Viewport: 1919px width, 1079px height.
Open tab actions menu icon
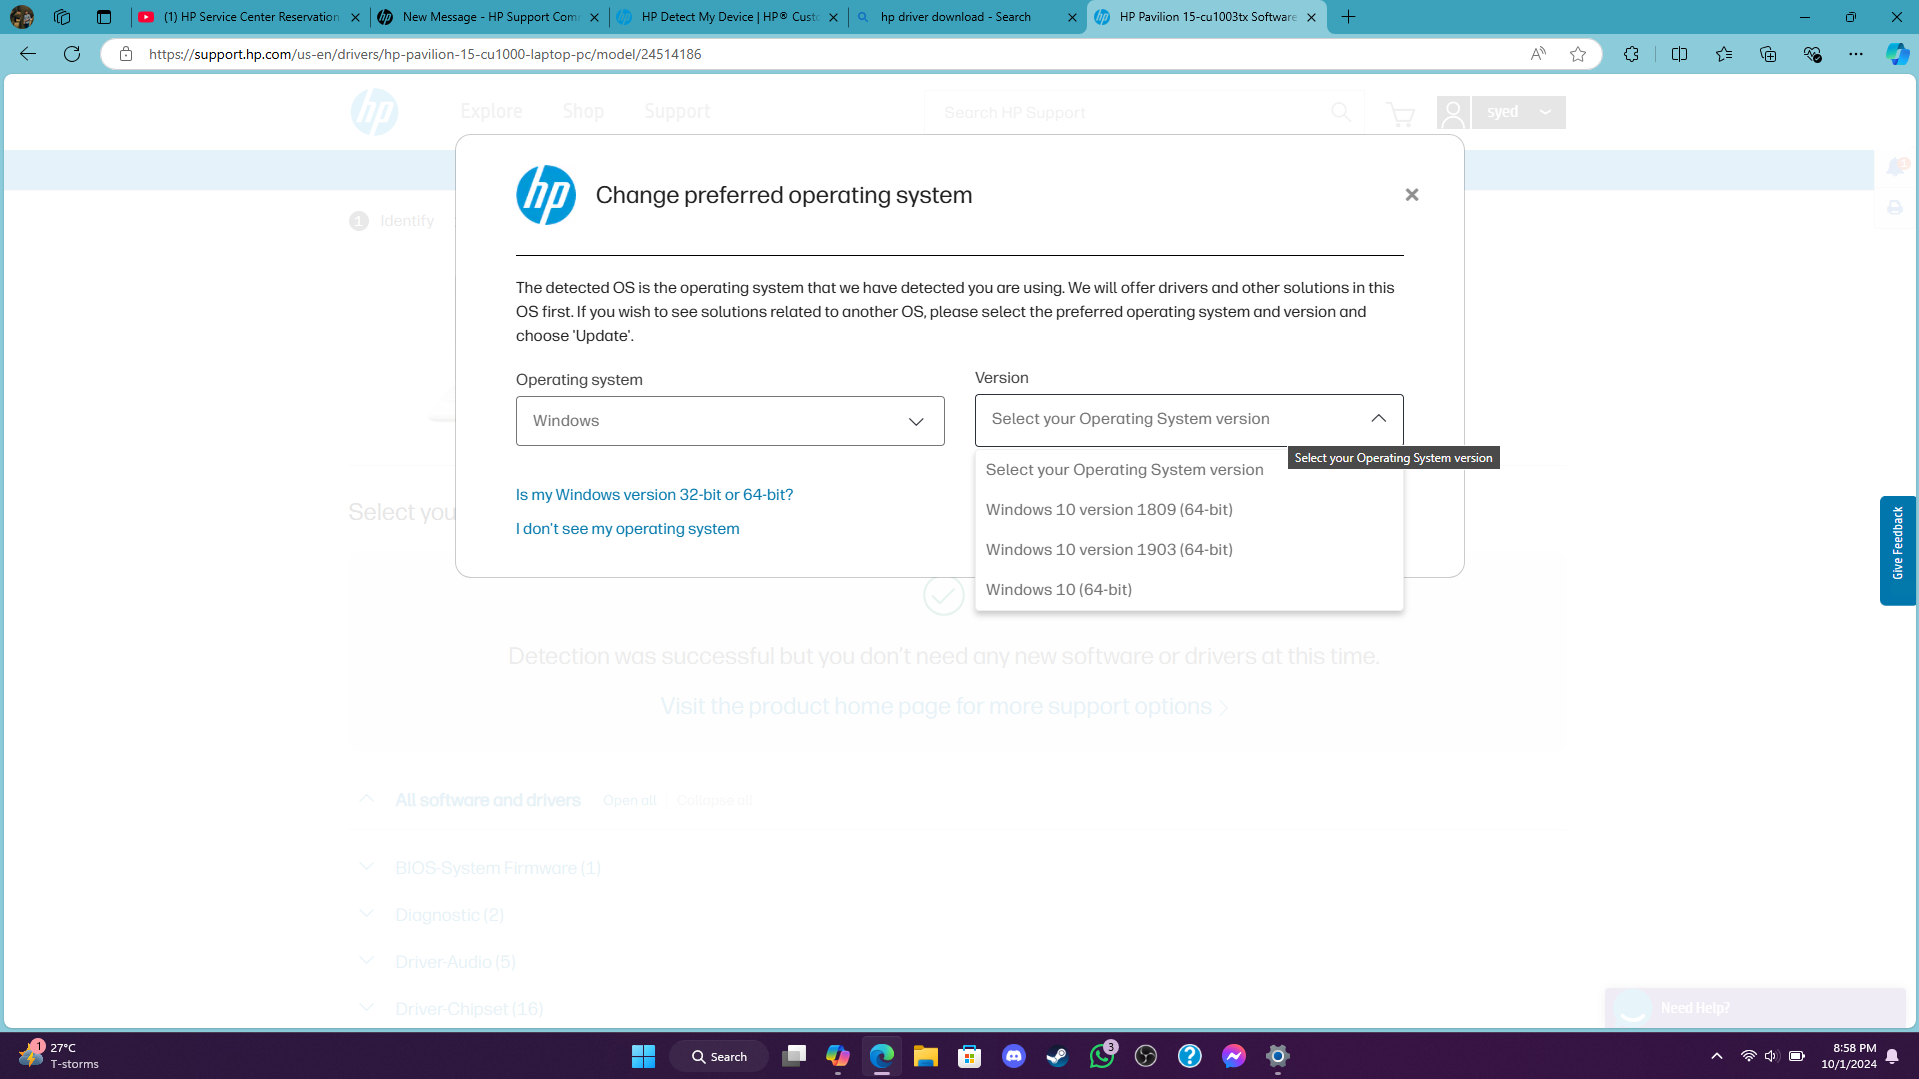[104, 17]
